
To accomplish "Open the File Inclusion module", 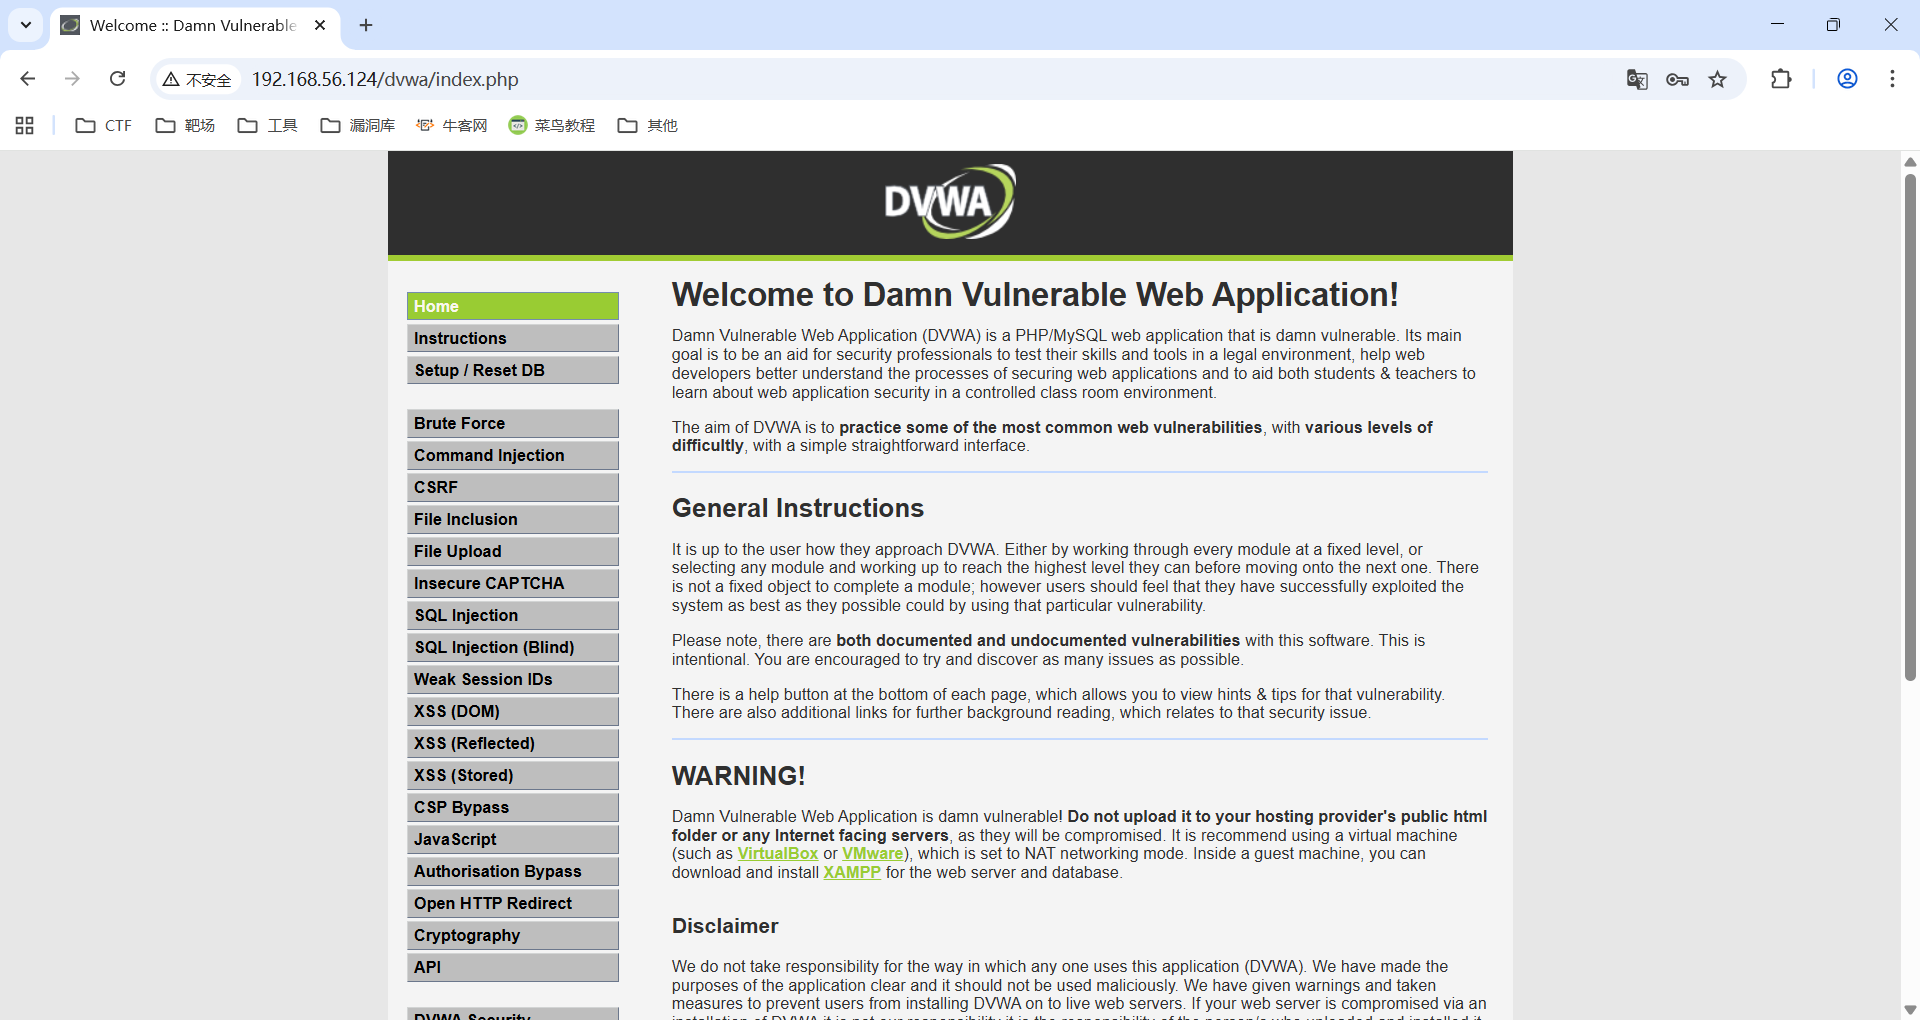I will coord(513,519).
